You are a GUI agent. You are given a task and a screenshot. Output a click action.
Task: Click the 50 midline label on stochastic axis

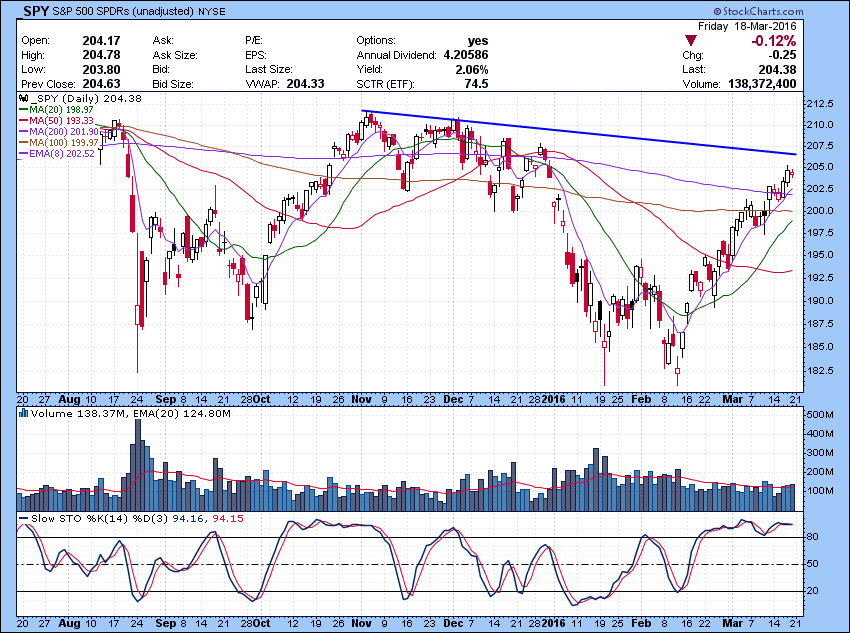coord(813,564)
